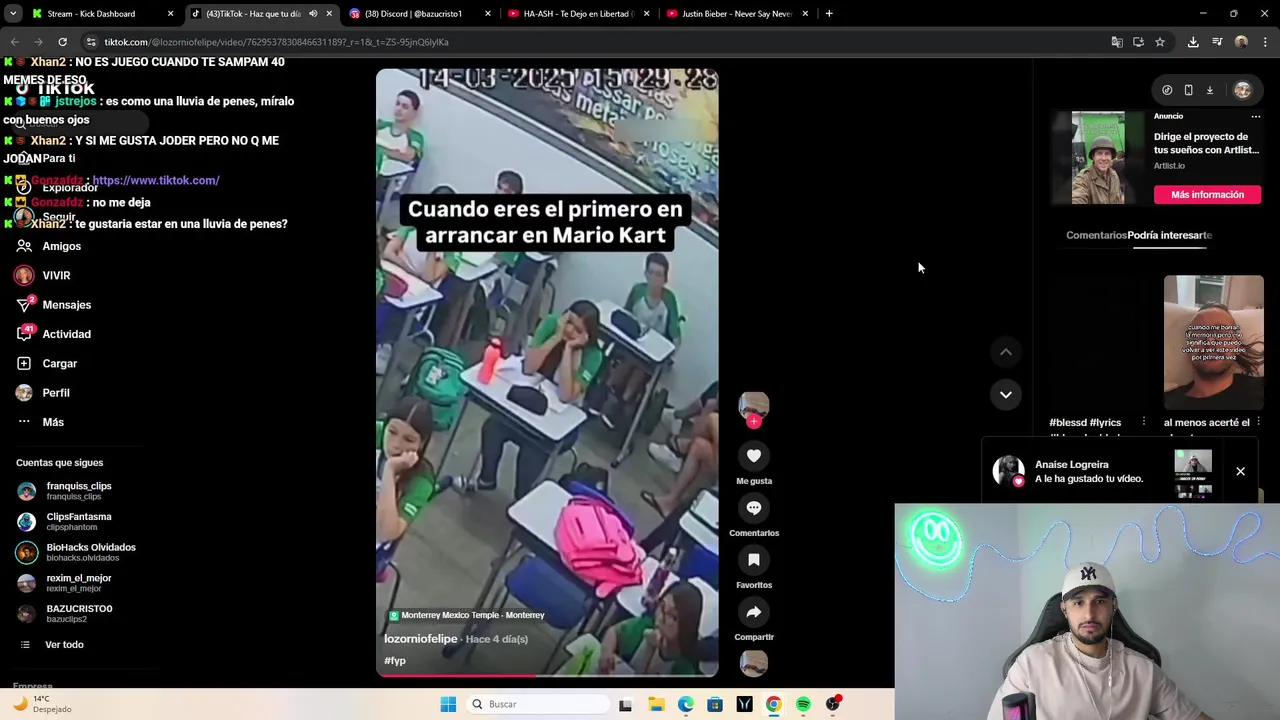Open the Artlist ad thumbnail
This screenshot has width=1280, height=720.
pos(1098,158)
